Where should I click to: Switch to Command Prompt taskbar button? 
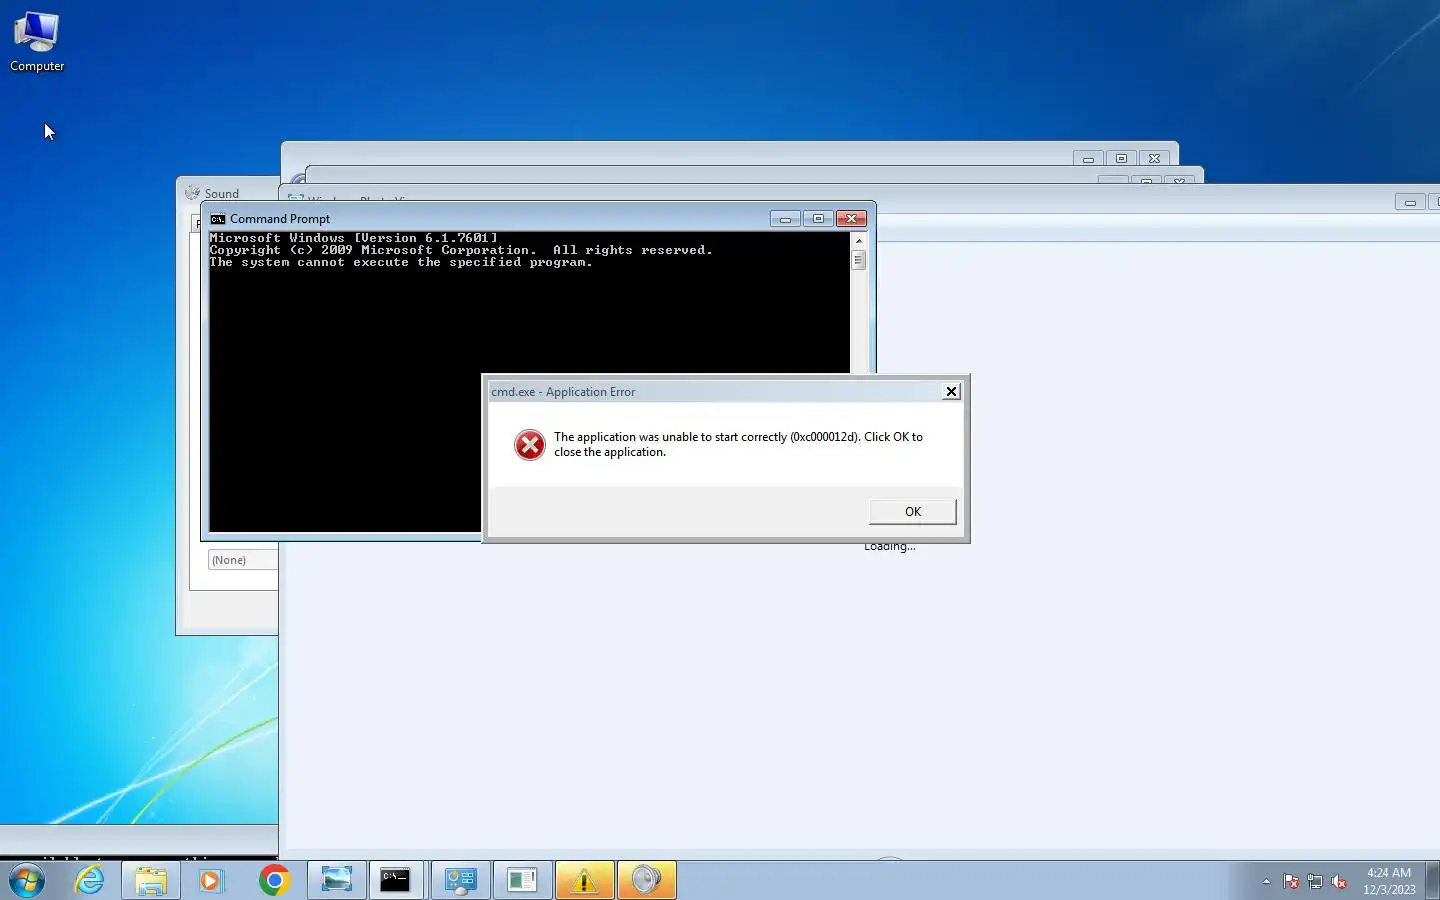coord(397,880)
